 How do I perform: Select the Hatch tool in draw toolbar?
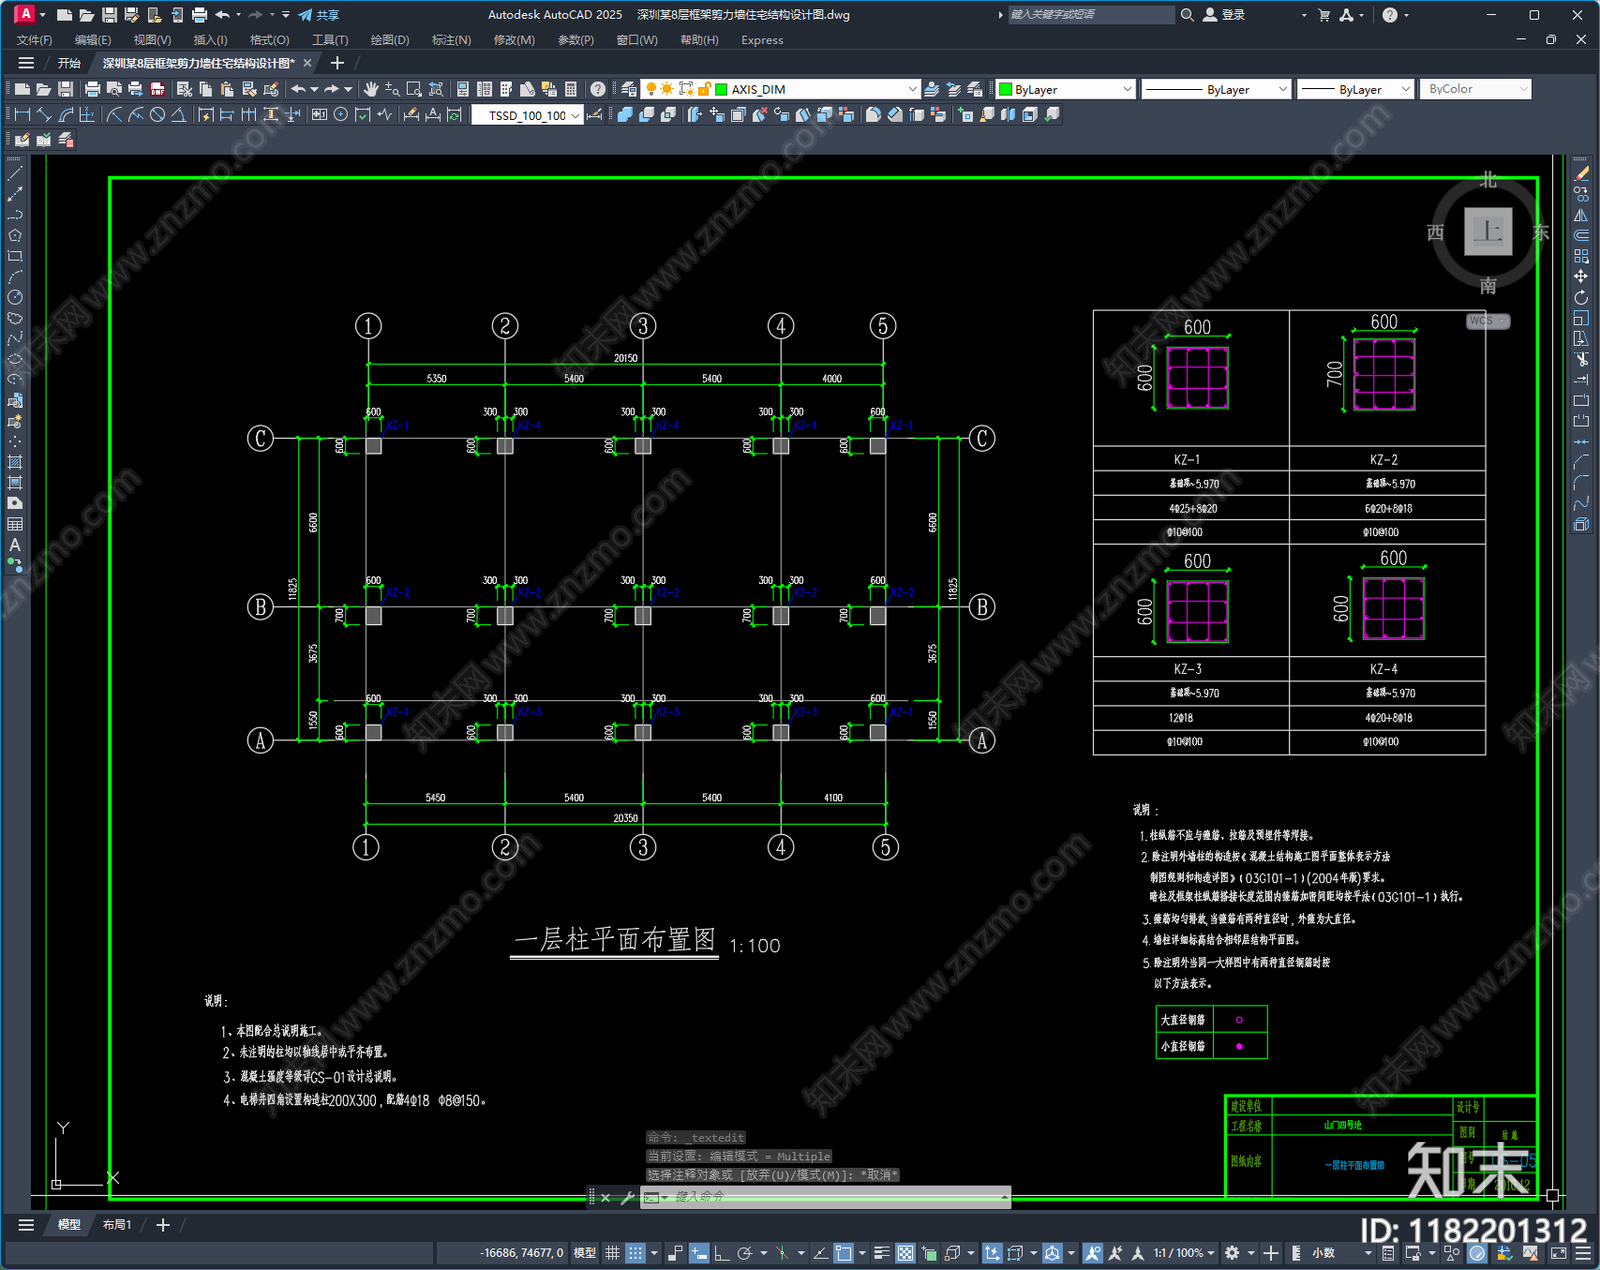coord(15,462)
